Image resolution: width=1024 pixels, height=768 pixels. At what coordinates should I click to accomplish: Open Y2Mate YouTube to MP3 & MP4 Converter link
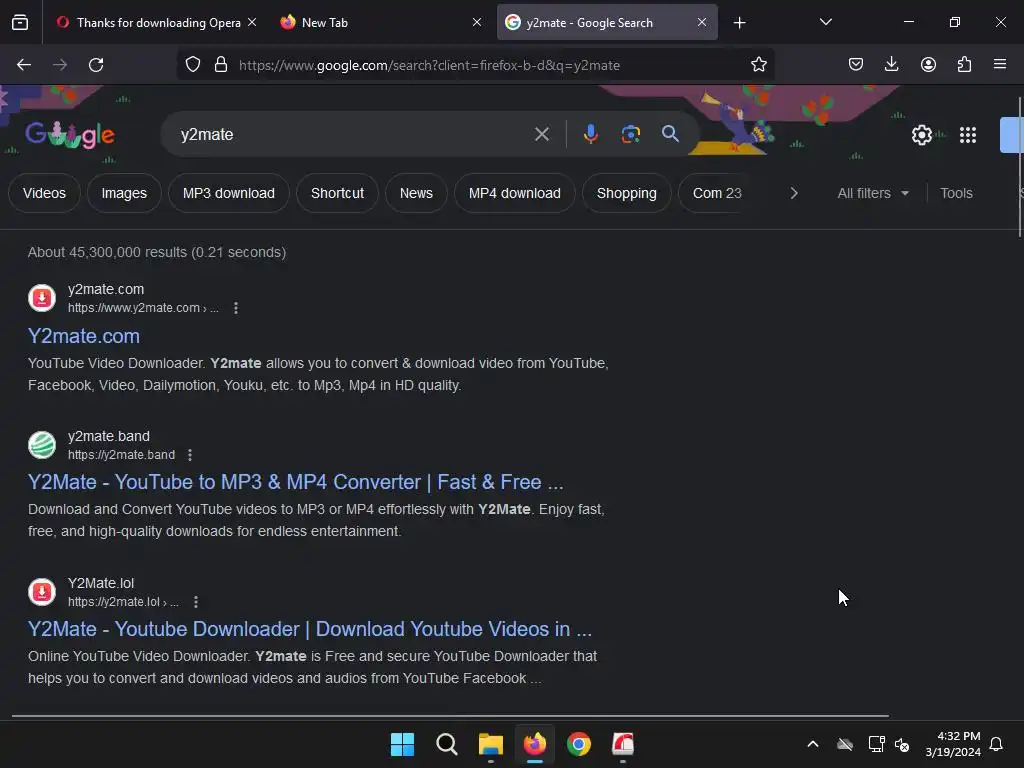coord(295,483)
